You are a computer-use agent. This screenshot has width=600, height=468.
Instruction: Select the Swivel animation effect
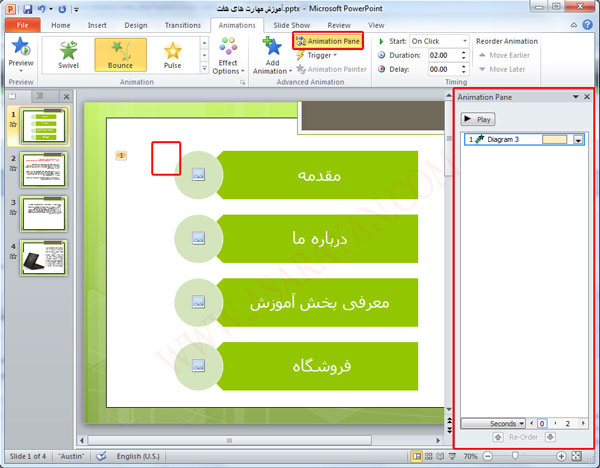tap(68, 57)
